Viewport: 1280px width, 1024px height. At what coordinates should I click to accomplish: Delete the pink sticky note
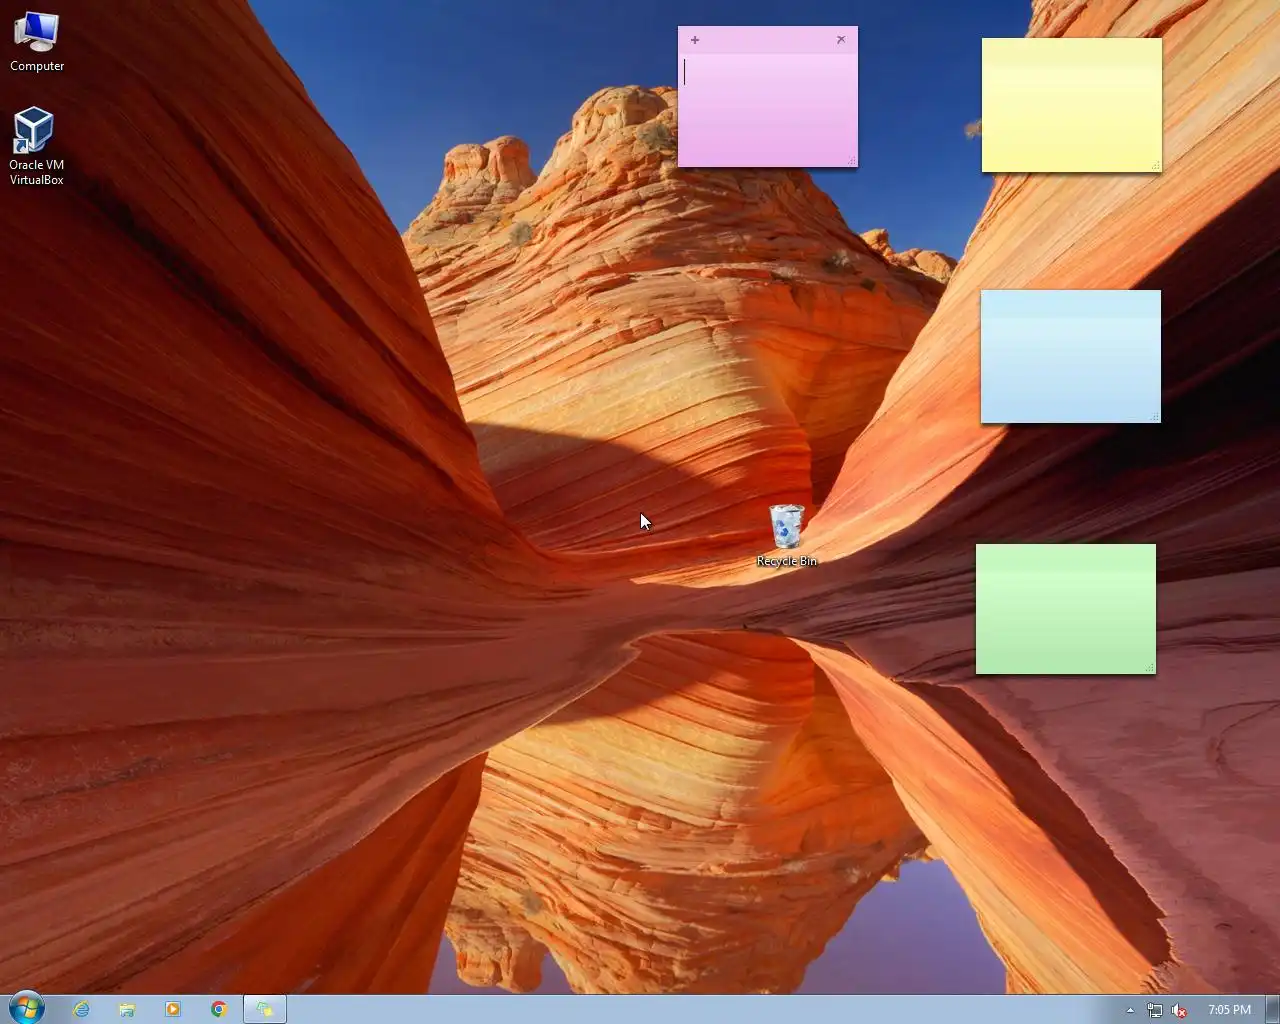coord(841,40)
